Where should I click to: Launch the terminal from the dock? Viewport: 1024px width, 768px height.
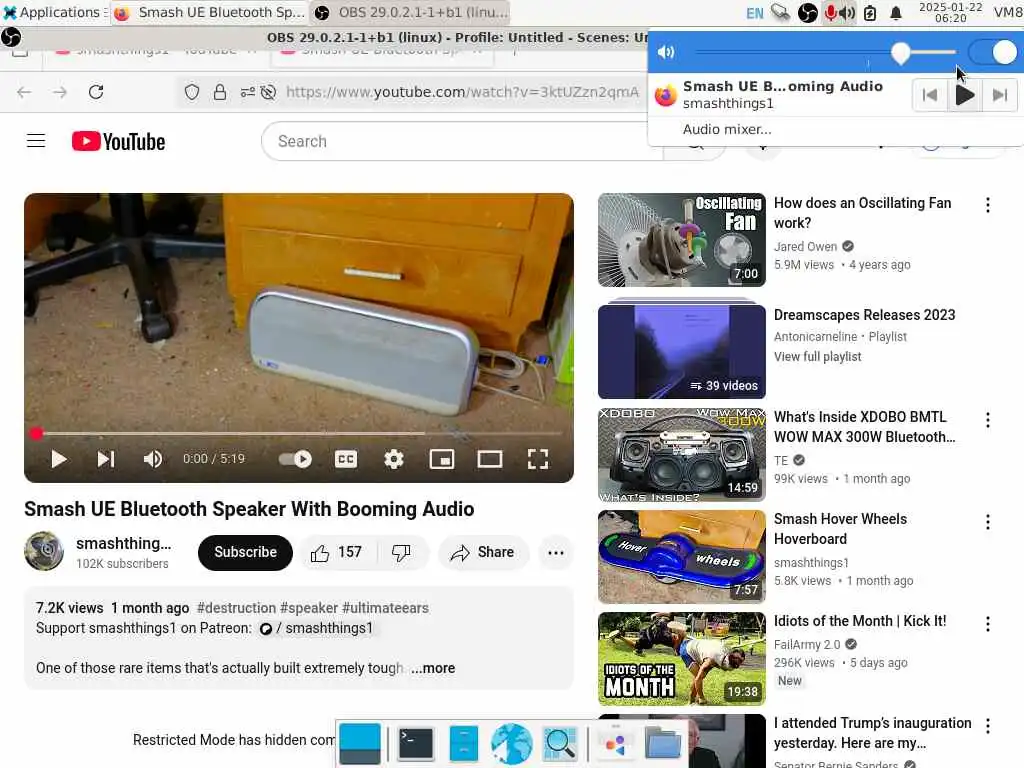(x=416, y=744)
